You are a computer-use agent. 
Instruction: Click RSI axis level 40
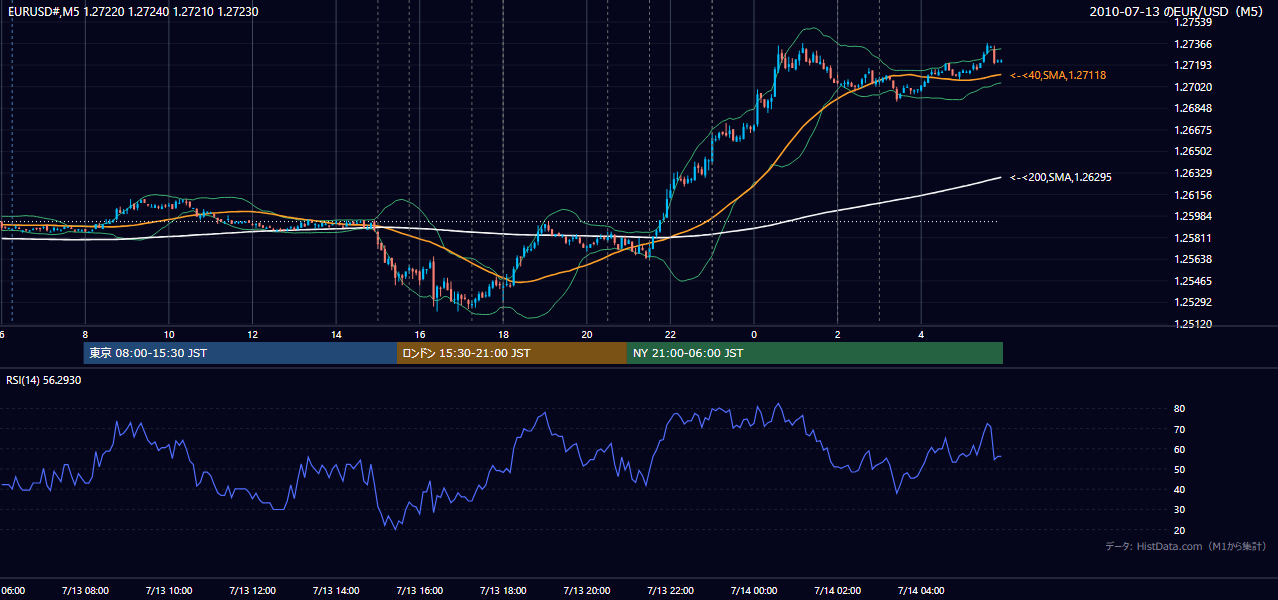[x=1179, y=489]
